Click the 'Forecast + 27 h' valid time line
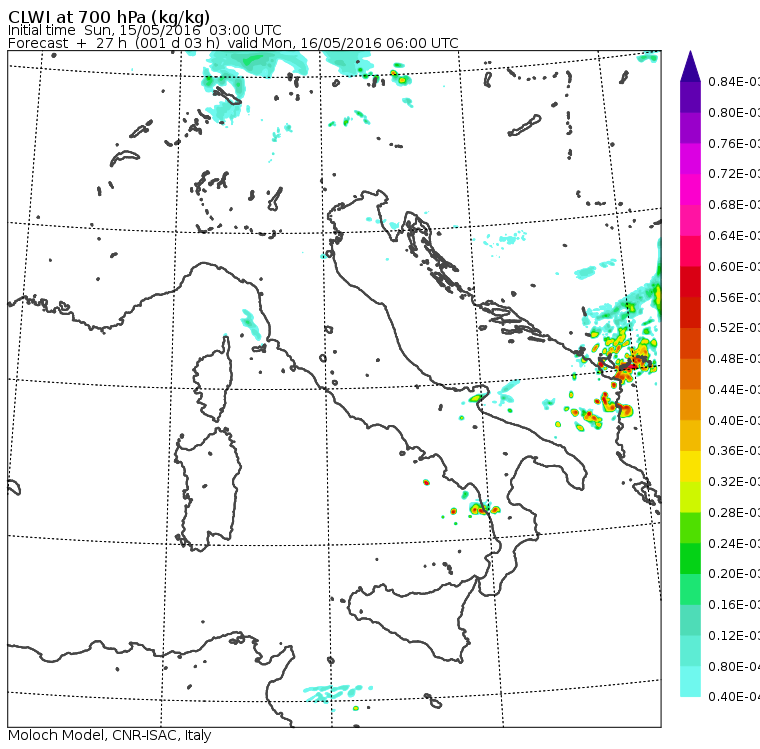 click(233, 43)
